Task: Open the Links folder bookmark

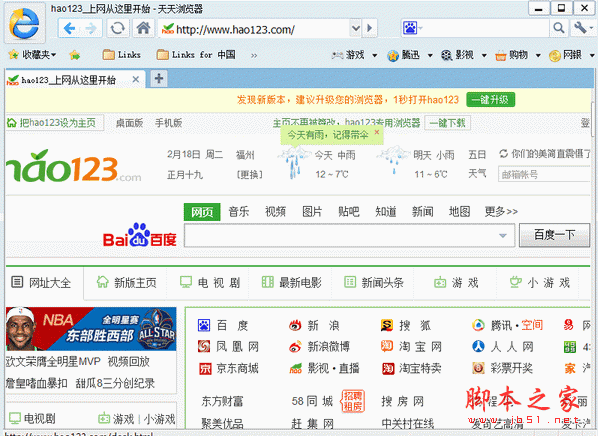Action: coord(122,55)
